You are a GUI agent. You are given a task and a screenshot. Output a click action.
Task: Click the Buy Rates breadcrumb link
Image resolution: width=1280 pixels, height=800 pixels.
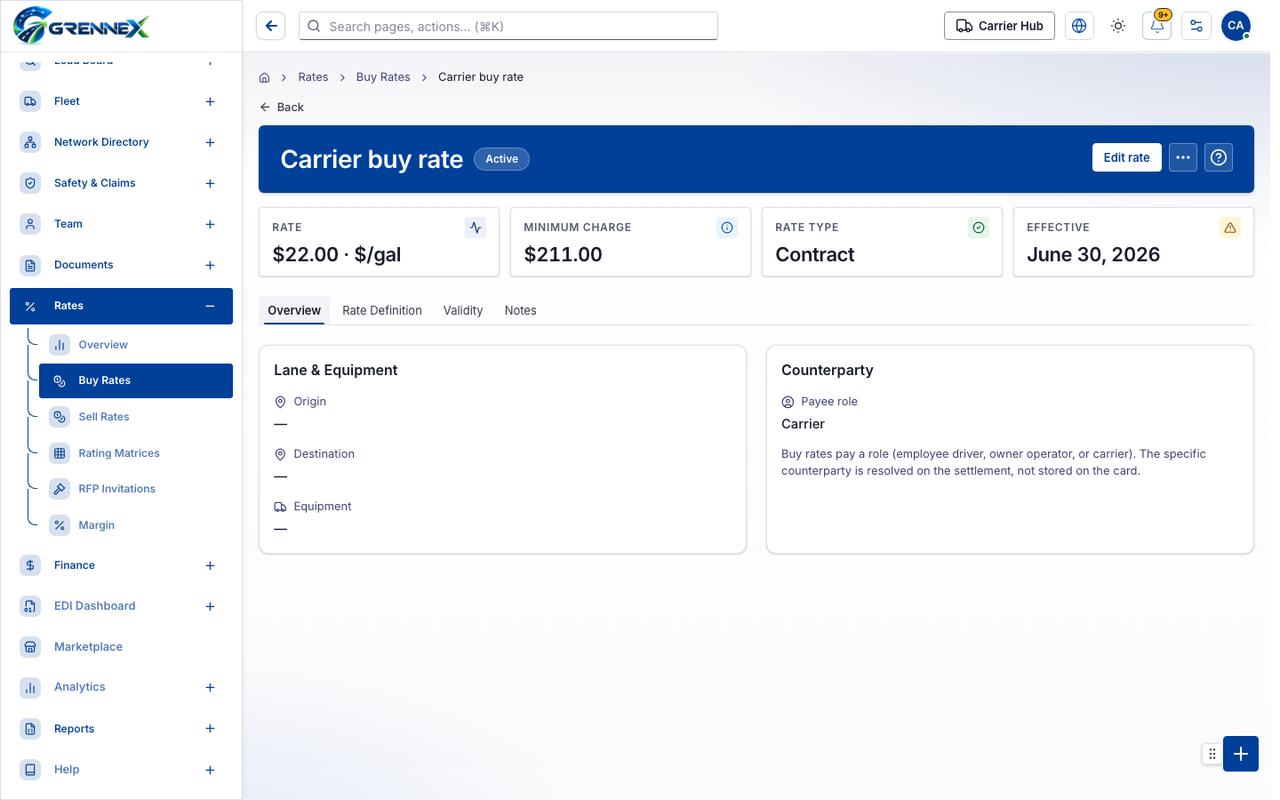(383, 77)
